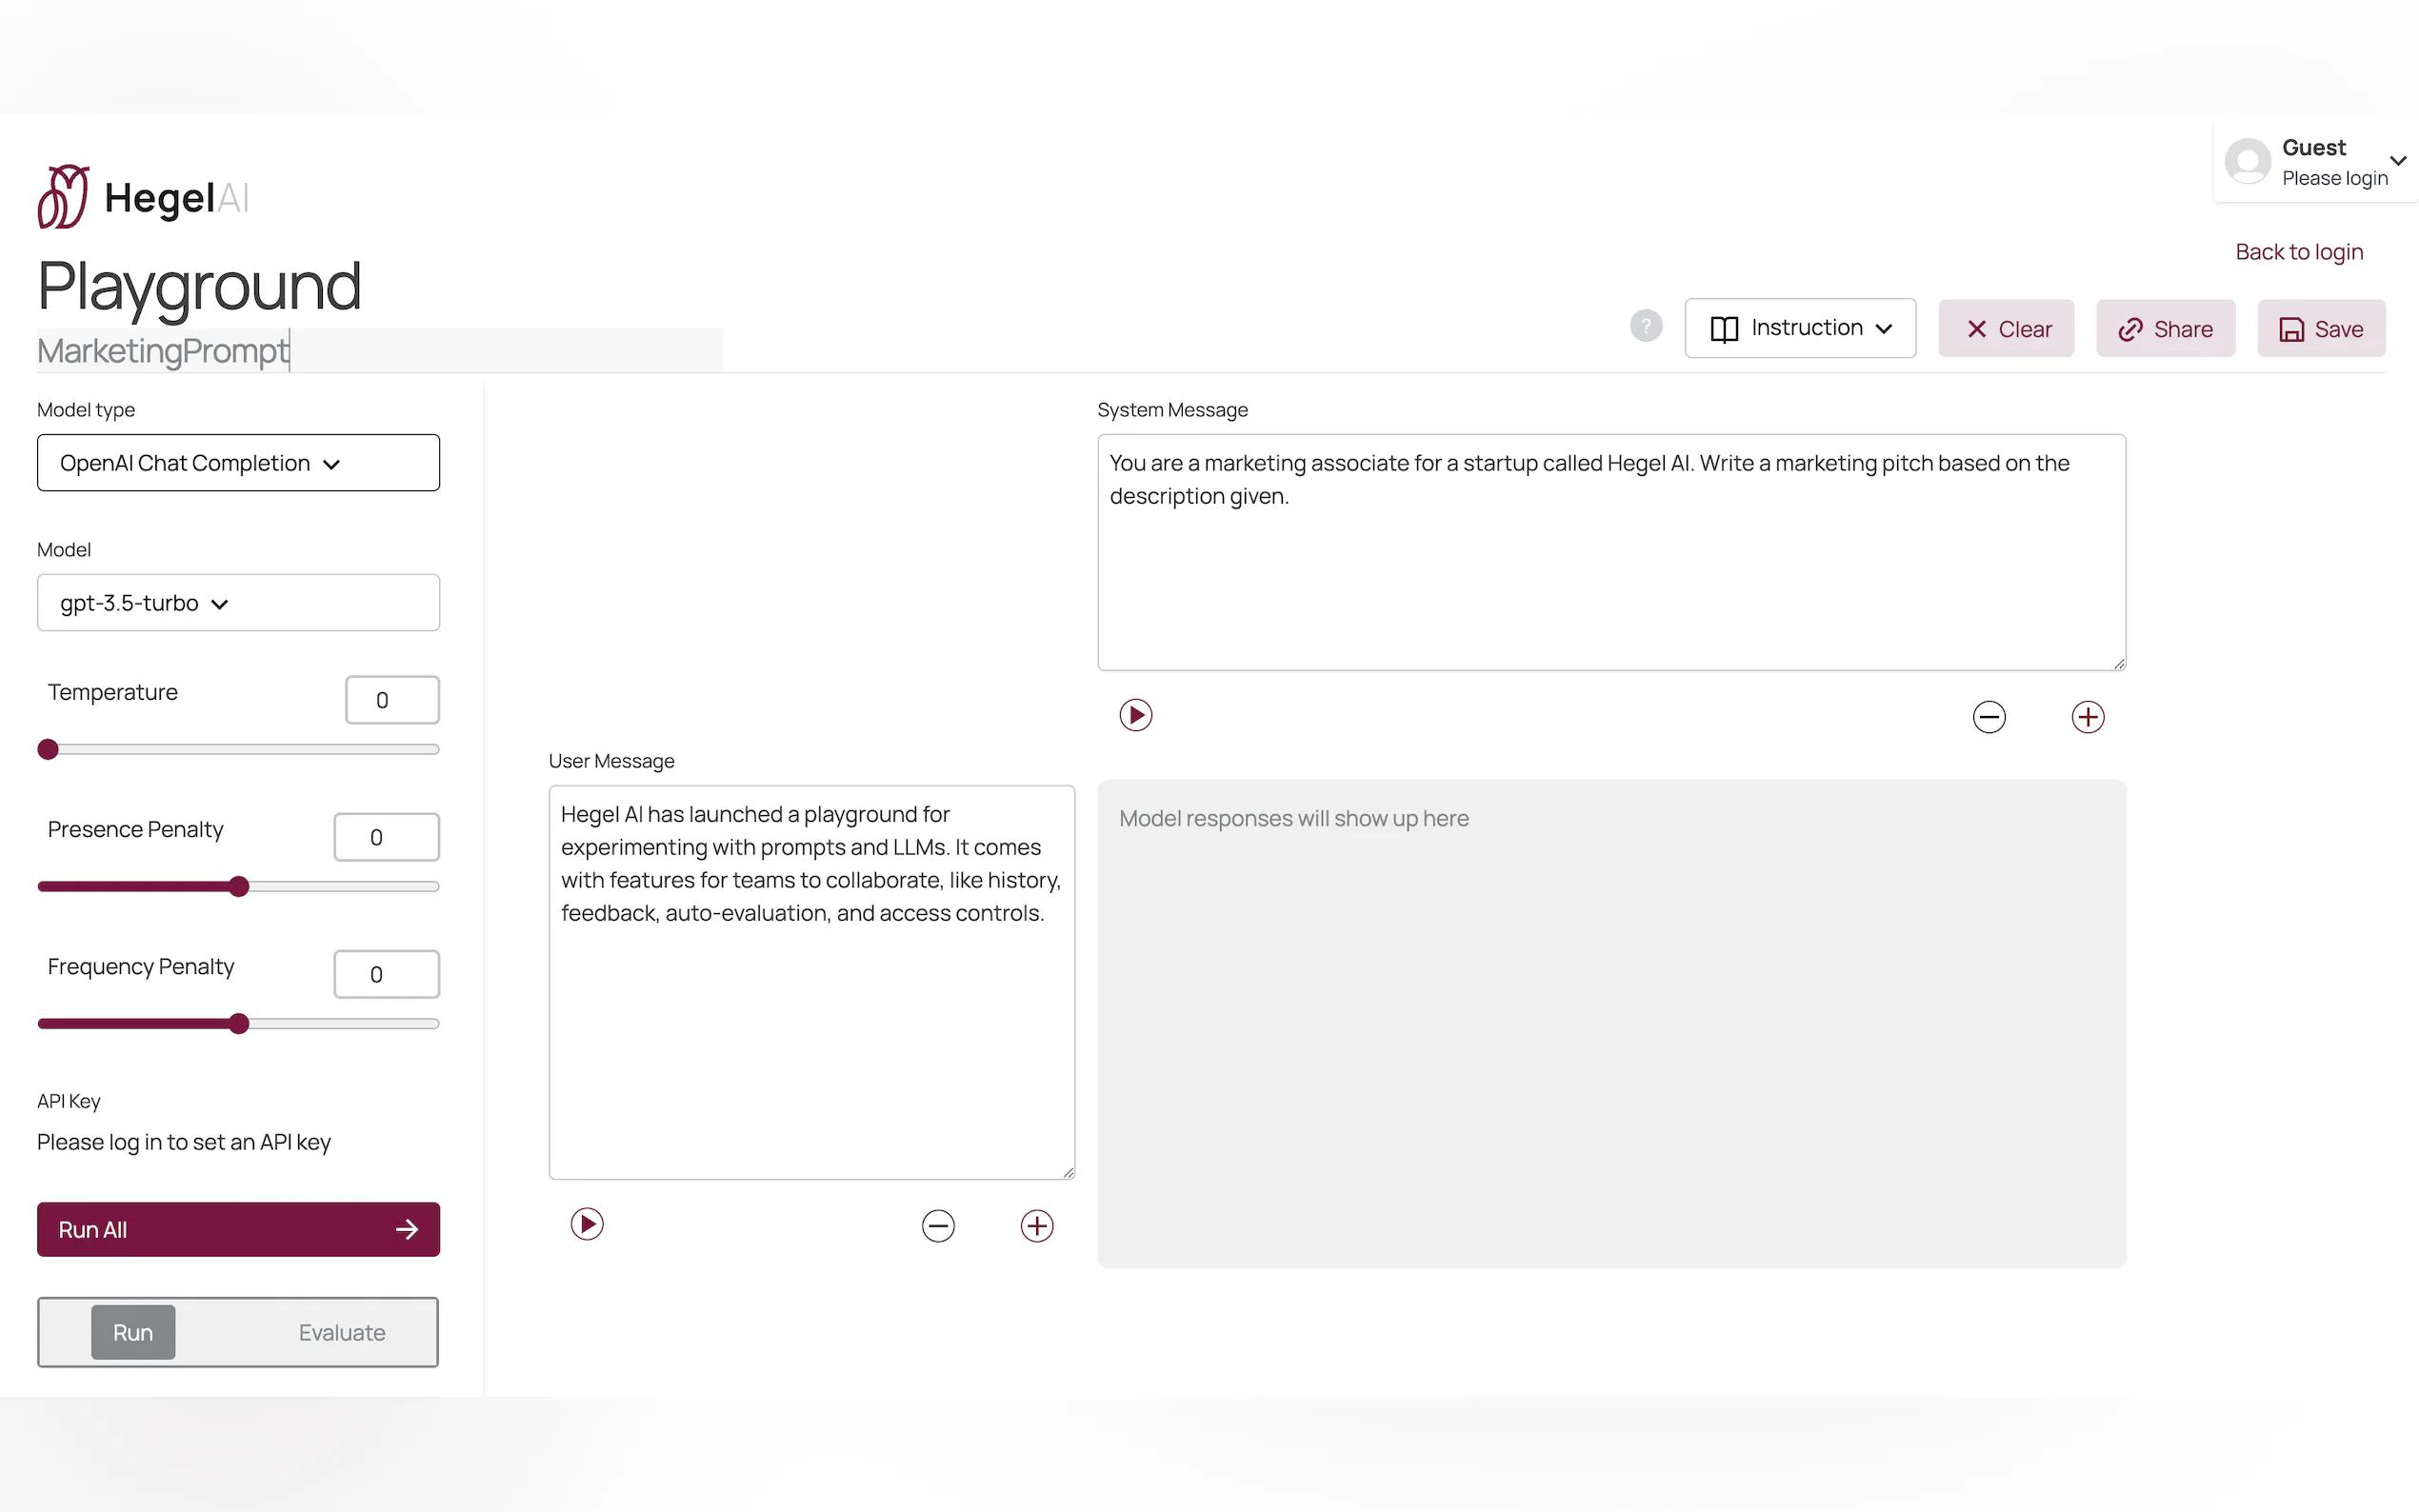Open the Model type dropdown
Image resolution: width=2419 pixels, height=1512 pixels.
[238, 463]
